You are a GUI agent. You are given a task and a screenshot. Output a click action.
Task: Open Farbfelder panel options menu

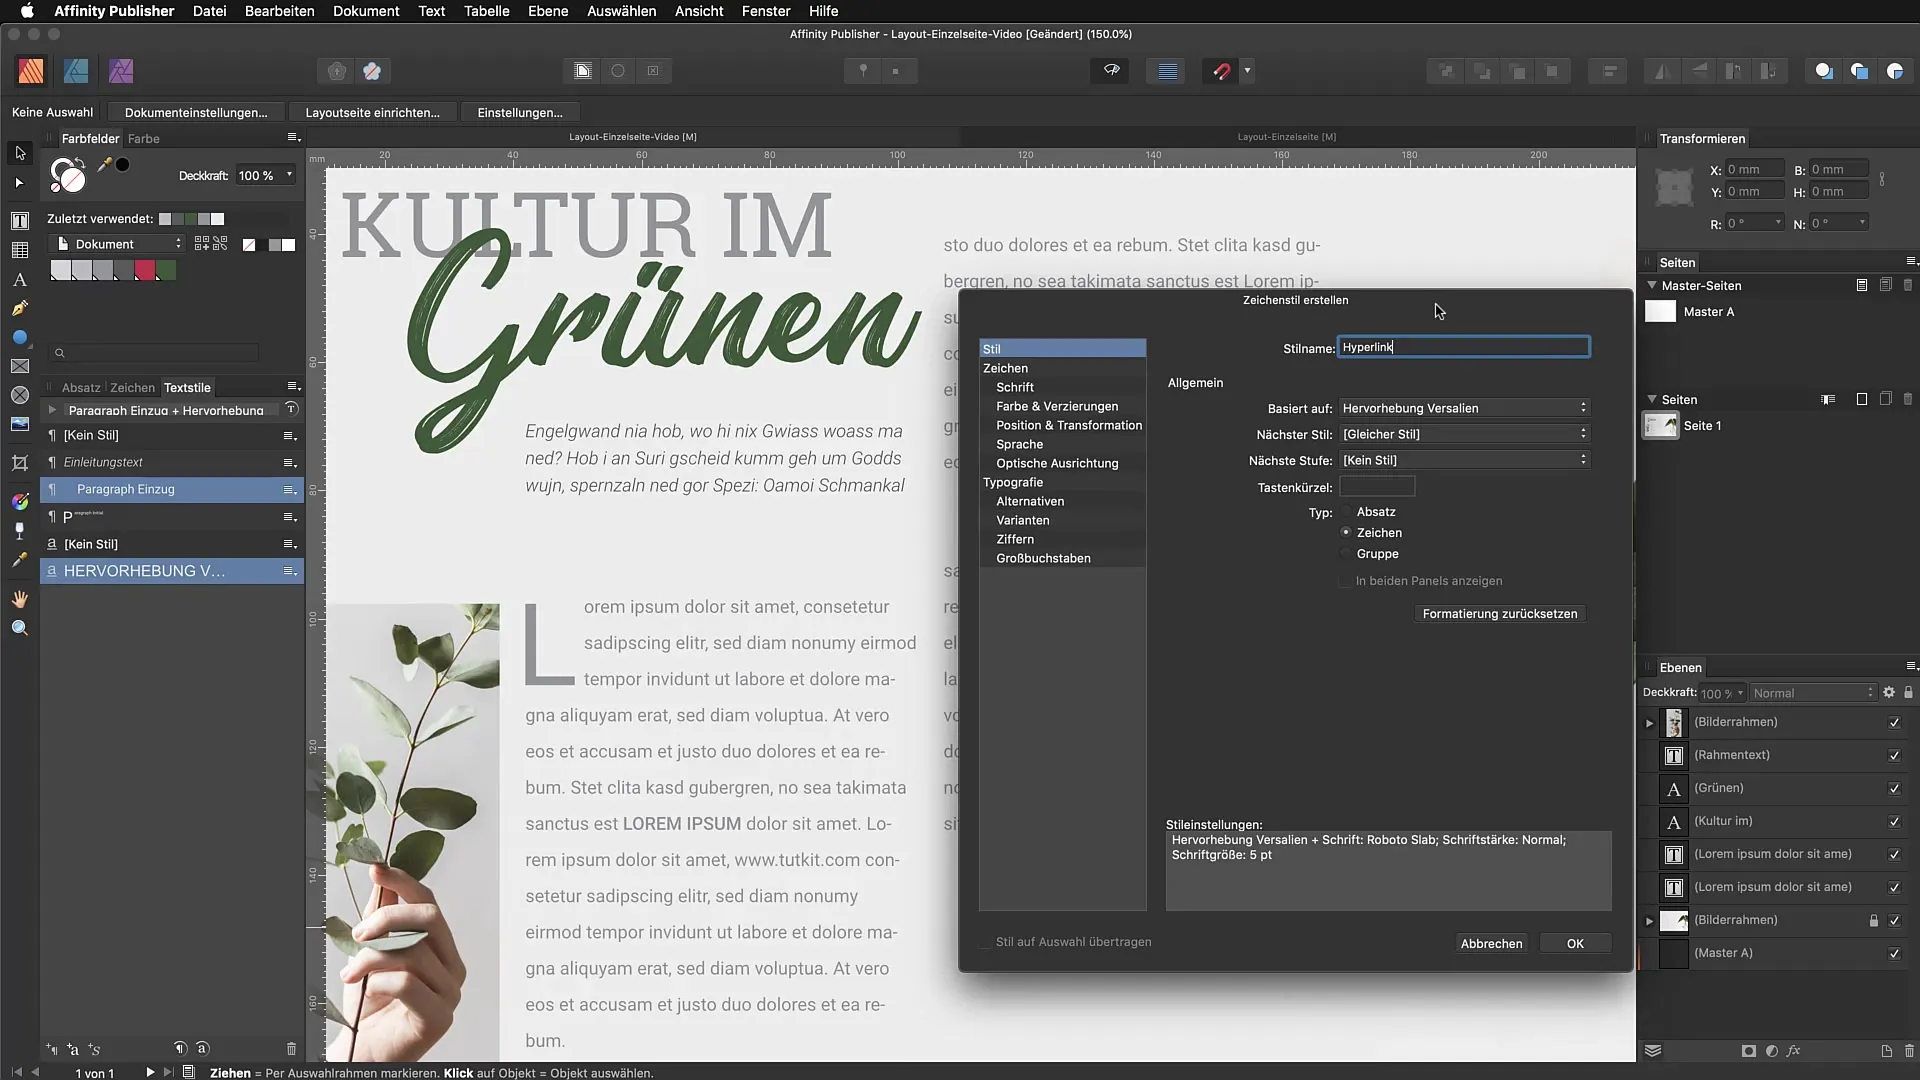coord(293,138)
